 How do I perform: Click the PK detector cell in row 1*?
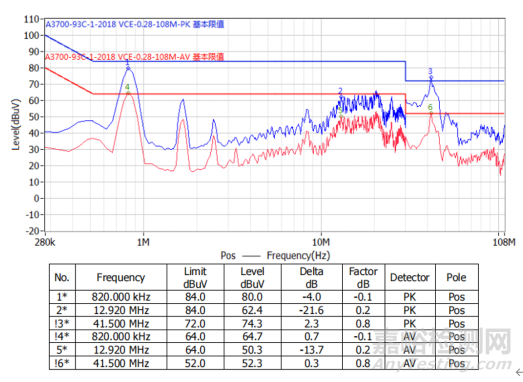(410, 297)
